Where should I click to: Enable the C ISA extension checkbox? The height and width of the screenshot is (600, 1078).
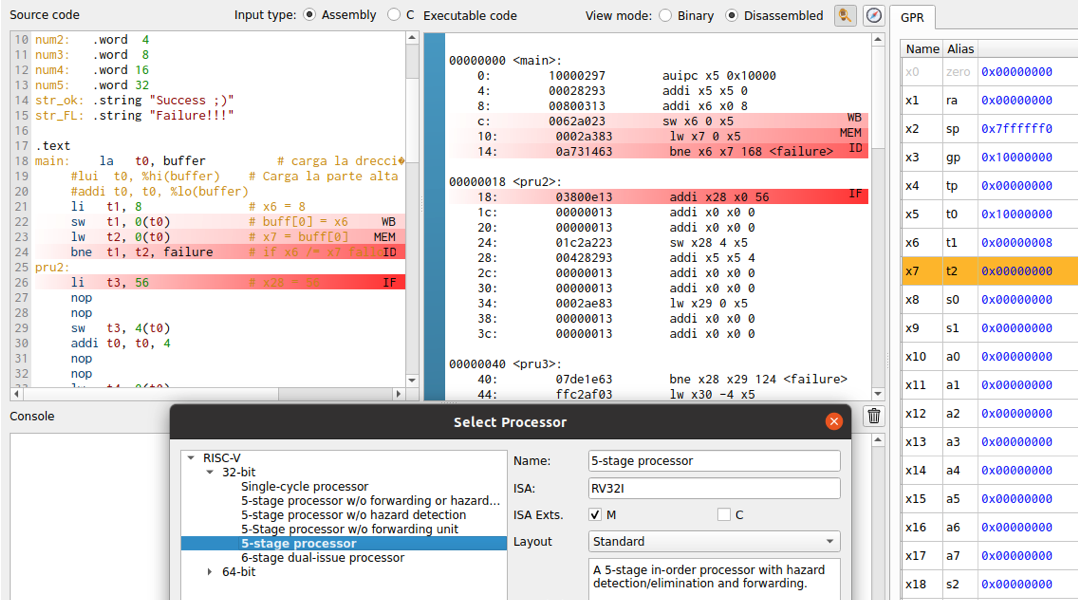click(x=724, y=515)
